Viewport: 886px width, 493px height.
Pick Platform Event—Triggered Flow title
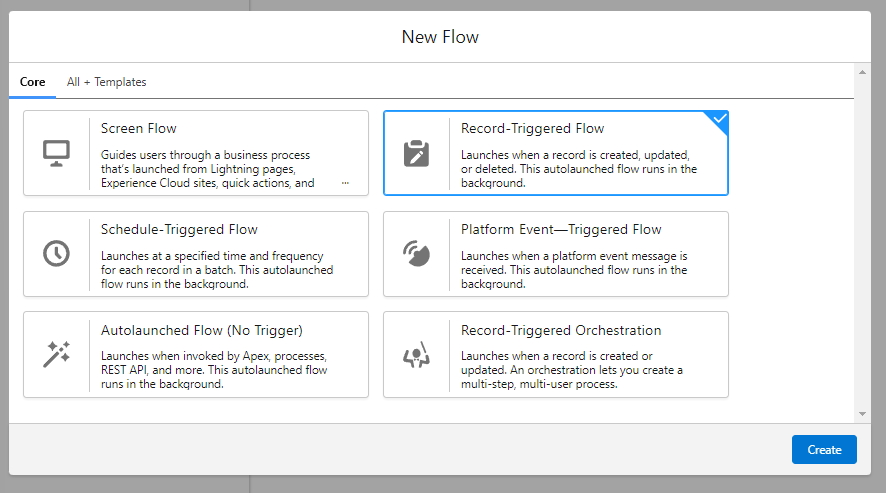tap(561, 229)
